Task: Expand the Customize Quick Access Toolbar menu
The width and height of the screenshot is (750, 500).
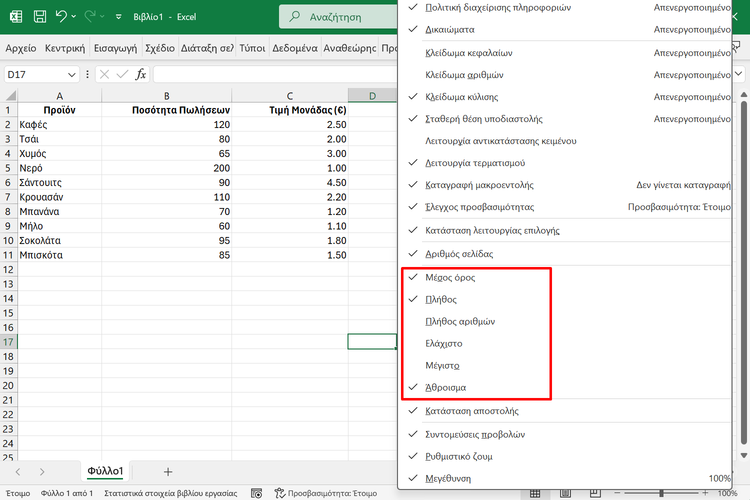Action: pos(118,17)
